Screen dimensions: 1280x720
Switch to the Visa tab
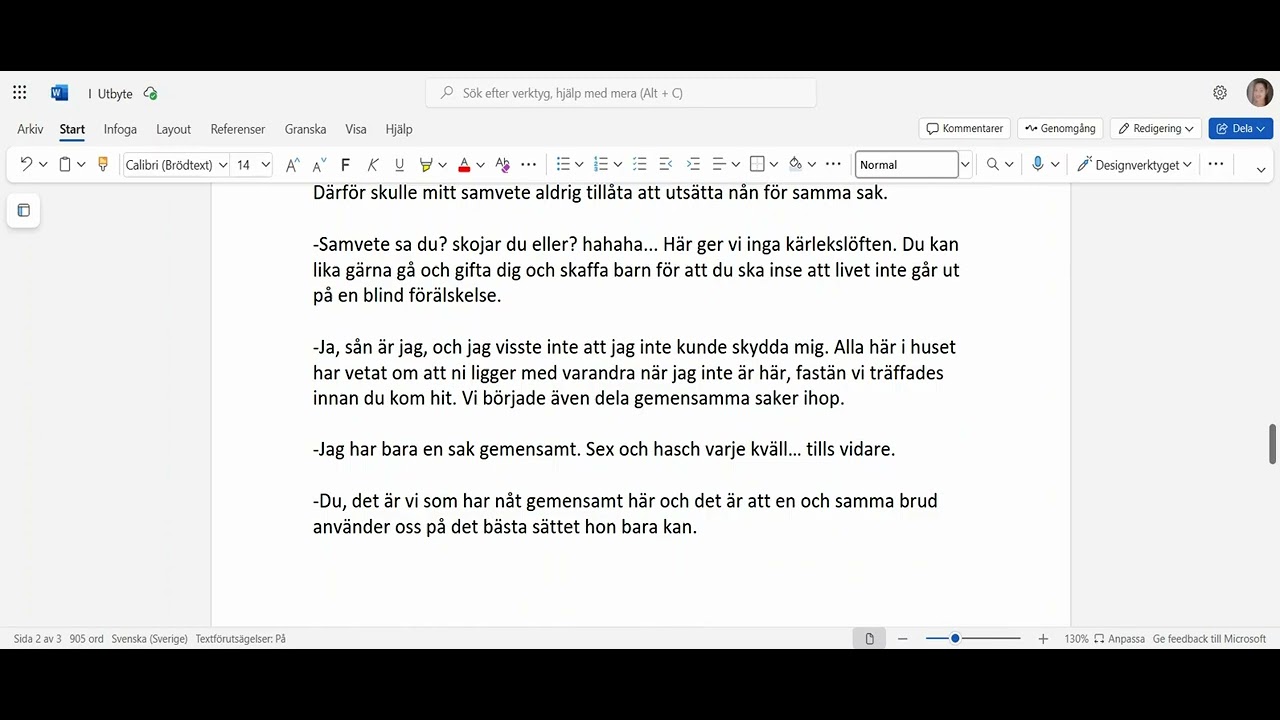(356, 129)
